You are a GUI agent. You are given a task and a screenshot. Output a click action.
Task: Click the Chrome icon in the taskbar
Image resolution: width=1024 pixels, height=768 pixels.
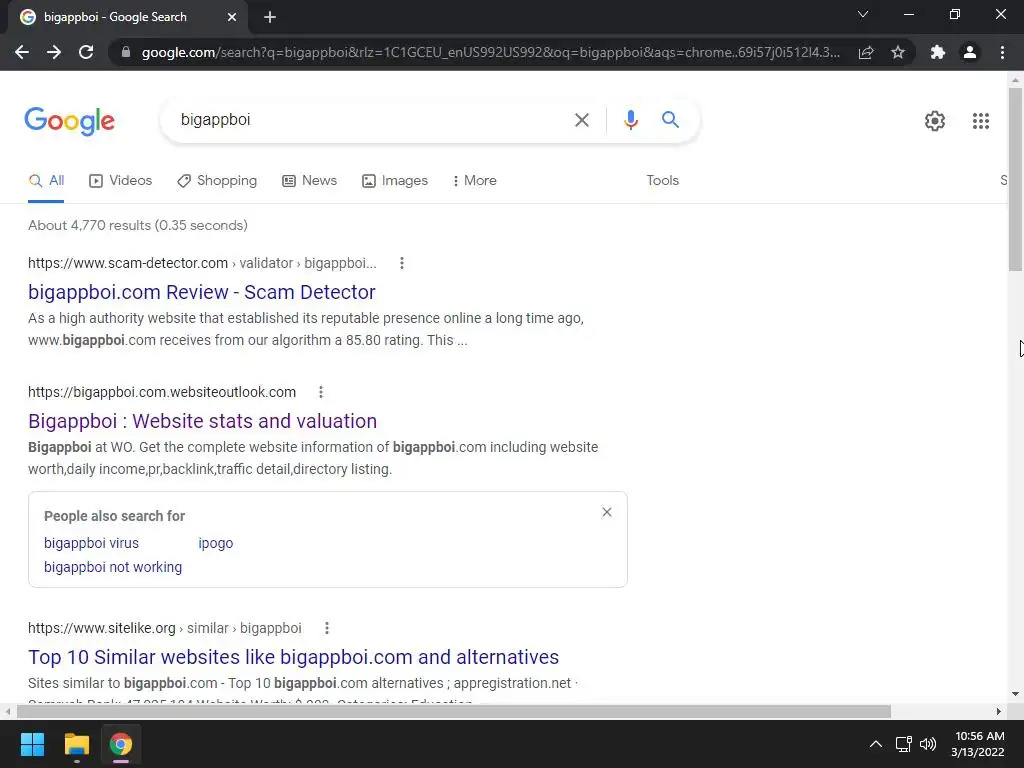click(121, 744)
